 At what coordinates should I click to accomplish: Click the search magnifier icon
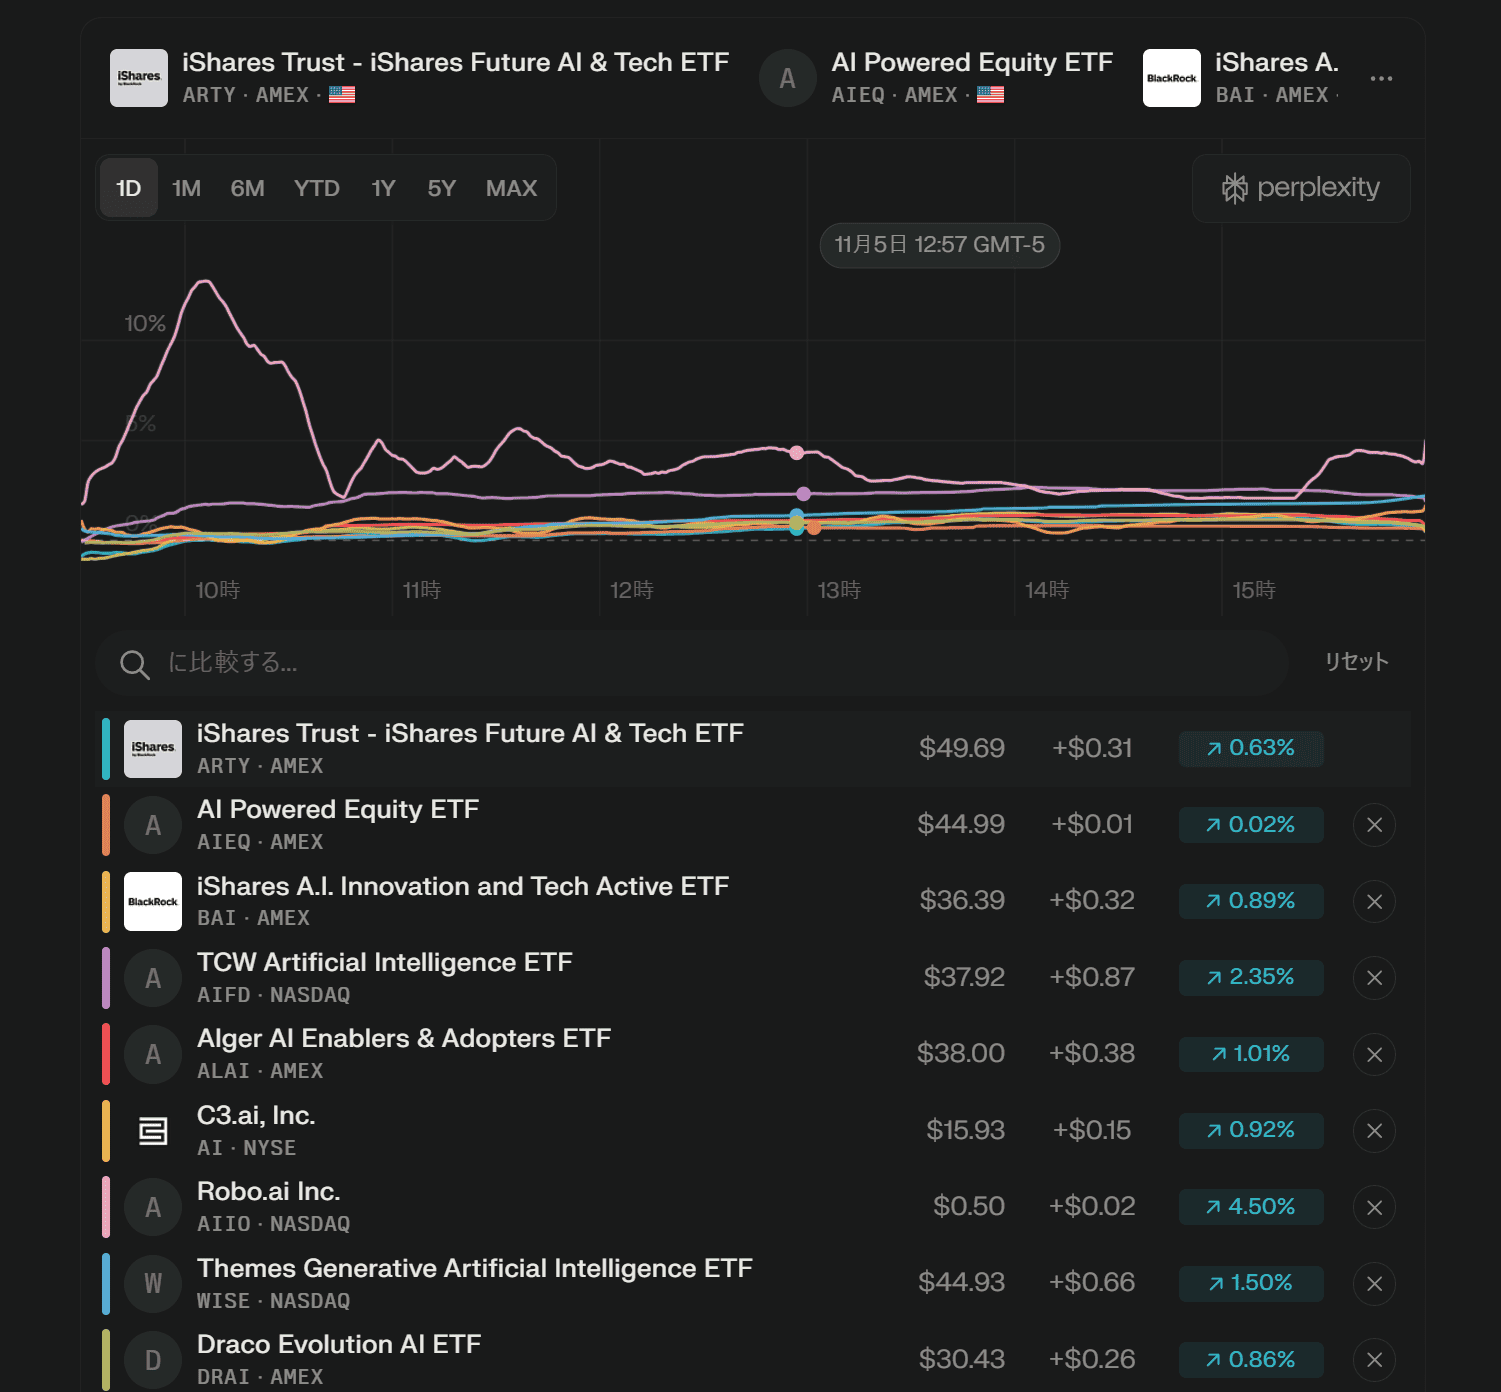pos(134,664)
